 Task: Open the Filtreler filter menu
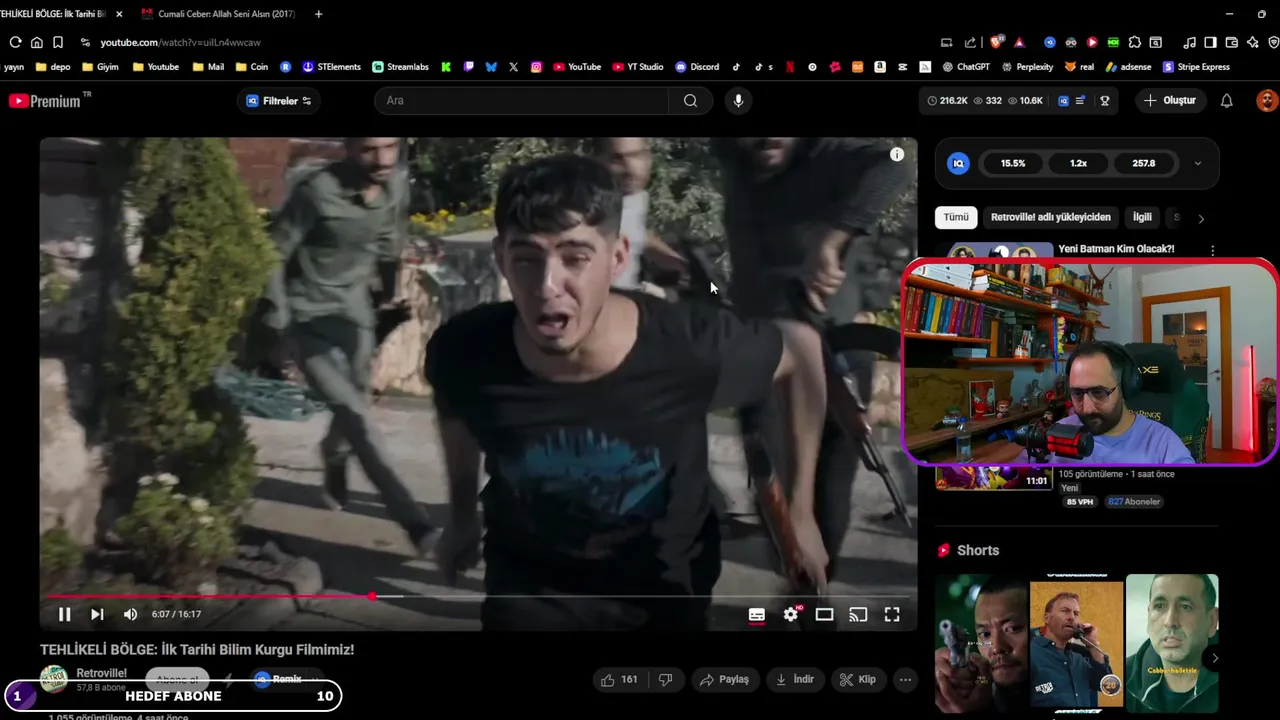(x=279, y=101)
